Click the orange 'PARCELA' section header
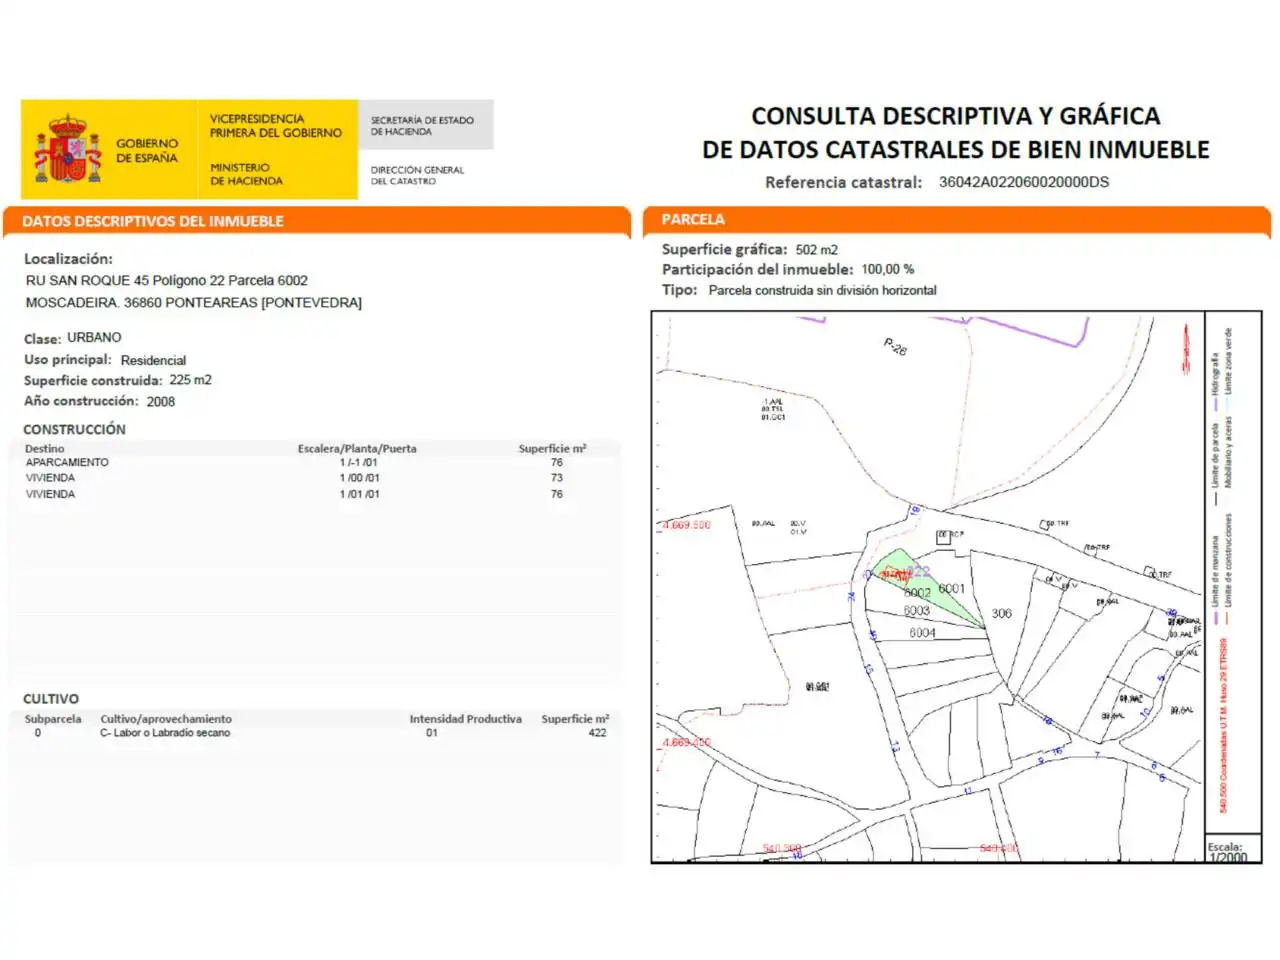This screenshot has height=960, width=1280. click(693, 219)
